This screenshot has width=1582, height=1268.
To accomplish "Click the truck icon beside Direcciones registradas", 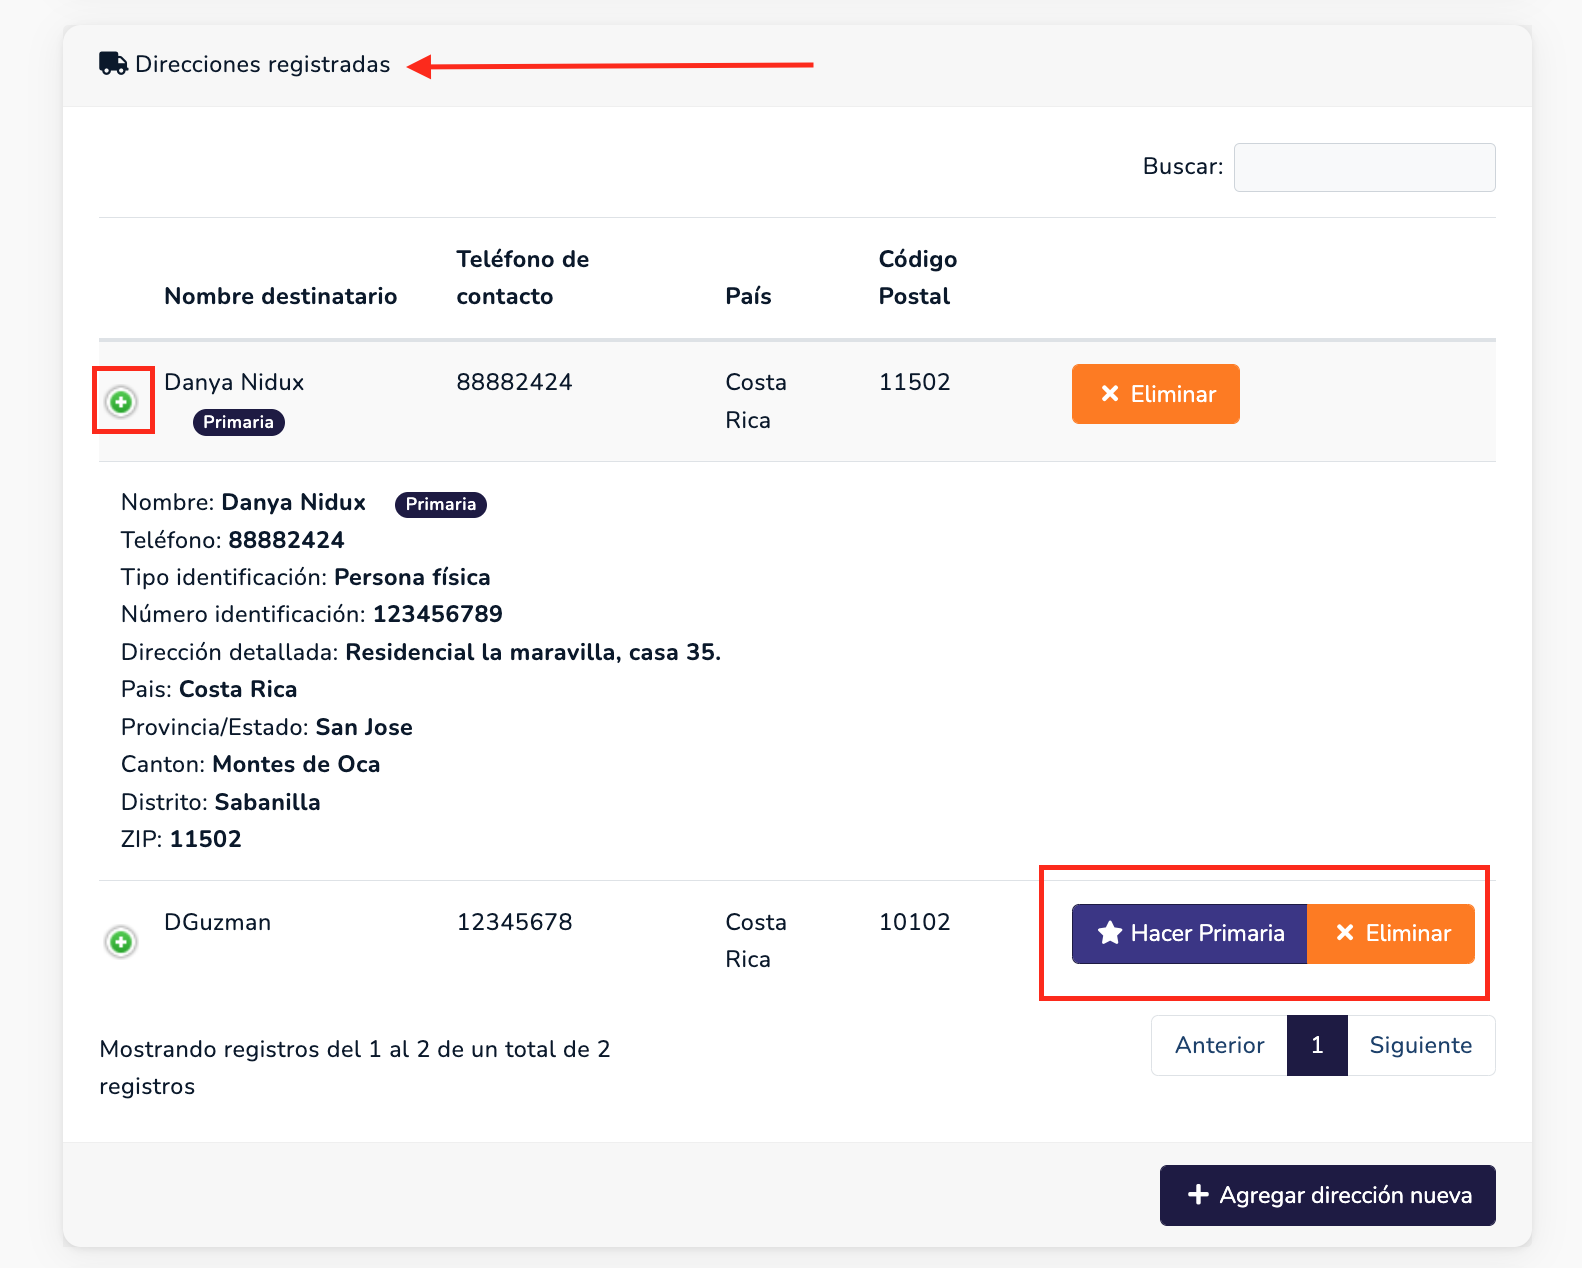I will tap(113, 64).
